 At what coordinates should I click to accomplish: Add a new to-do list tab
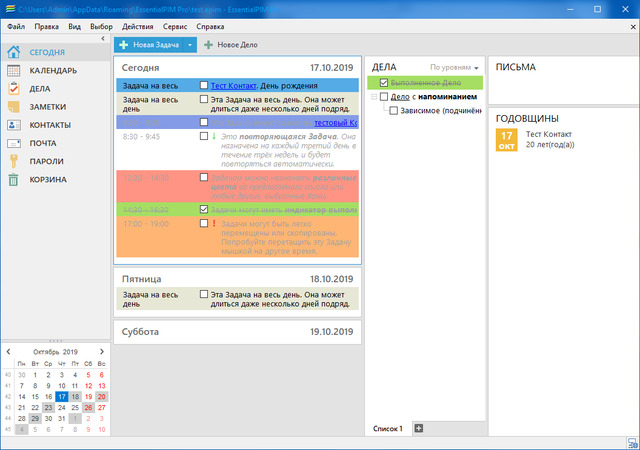click(x=419, y=429)
